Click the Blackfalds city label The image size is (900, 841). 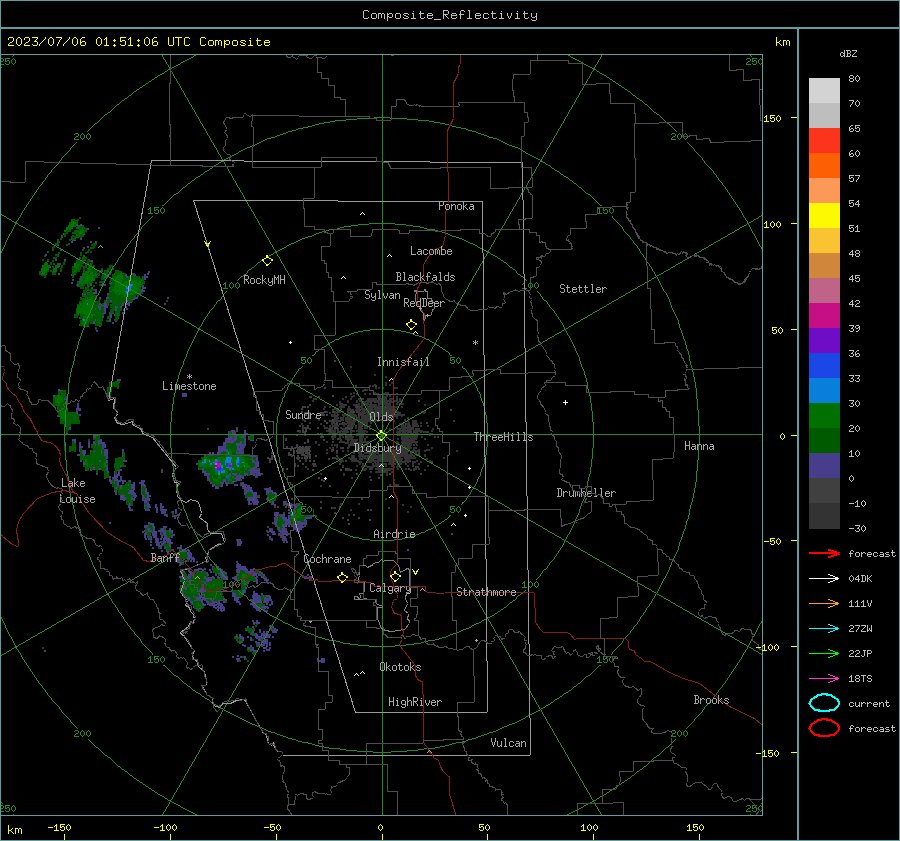[x=425, y=277]
